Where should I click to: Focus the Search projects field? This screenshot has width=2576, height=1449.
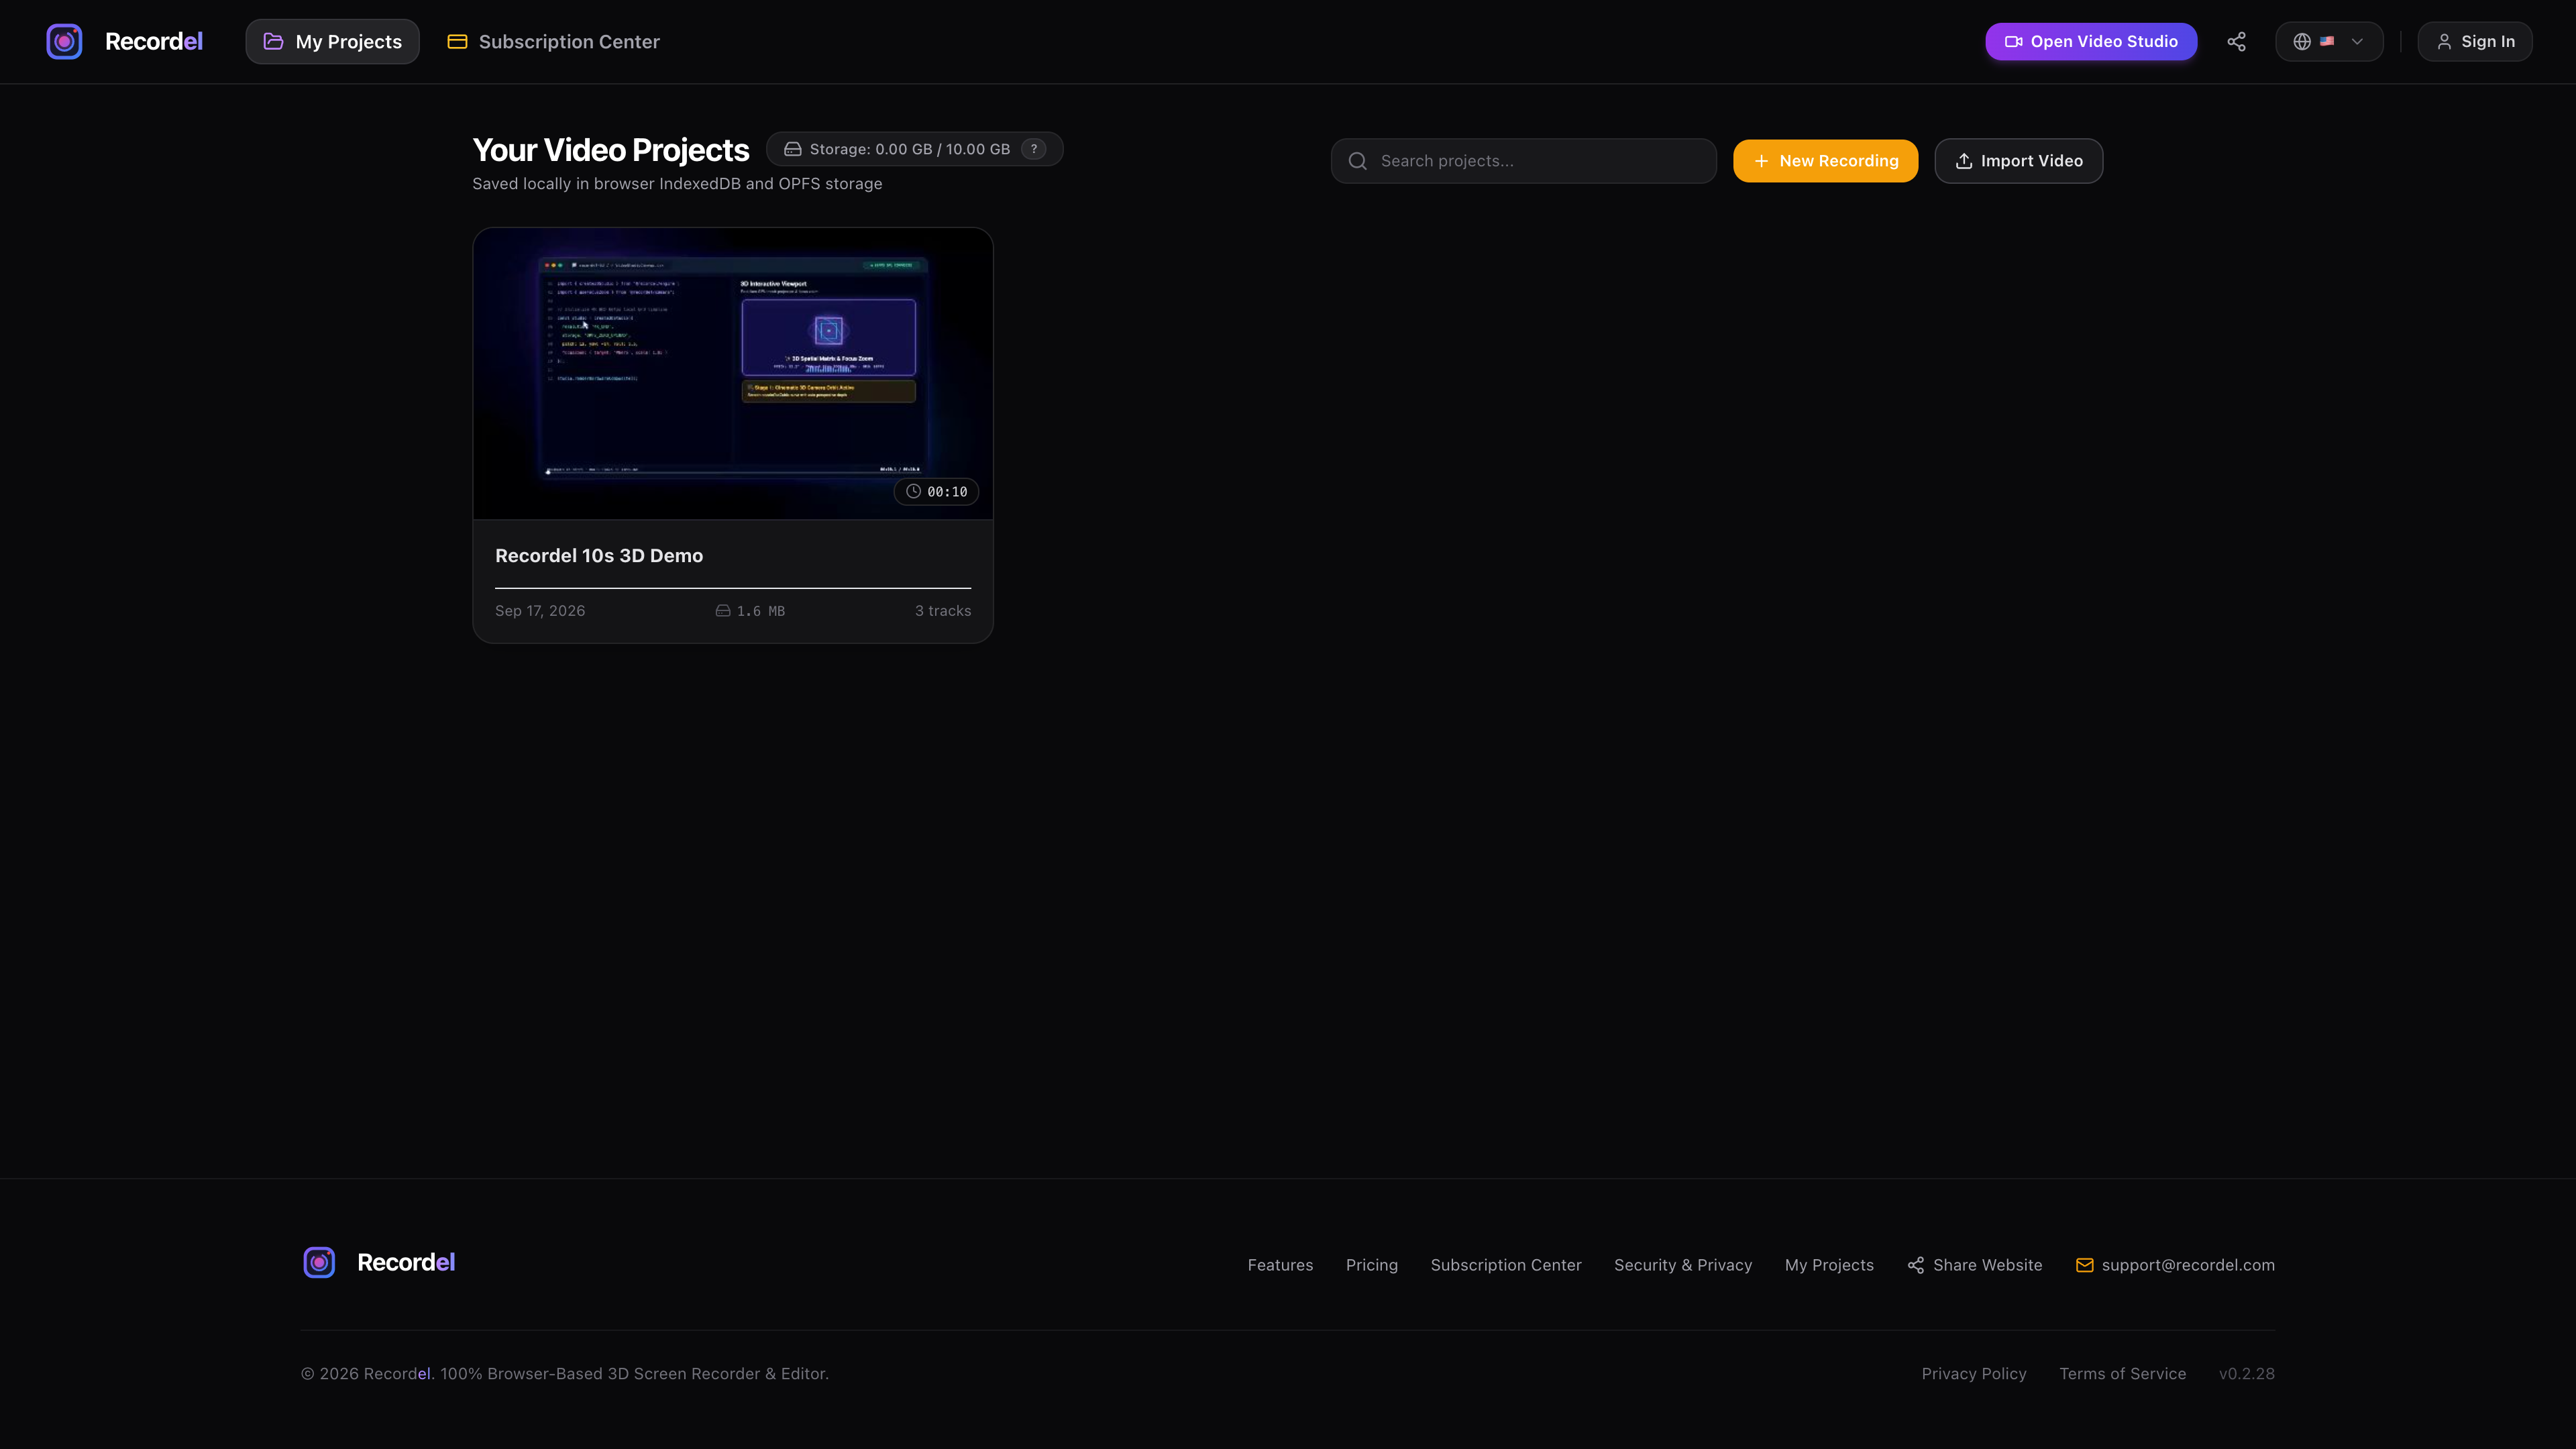coord(1523,161)
